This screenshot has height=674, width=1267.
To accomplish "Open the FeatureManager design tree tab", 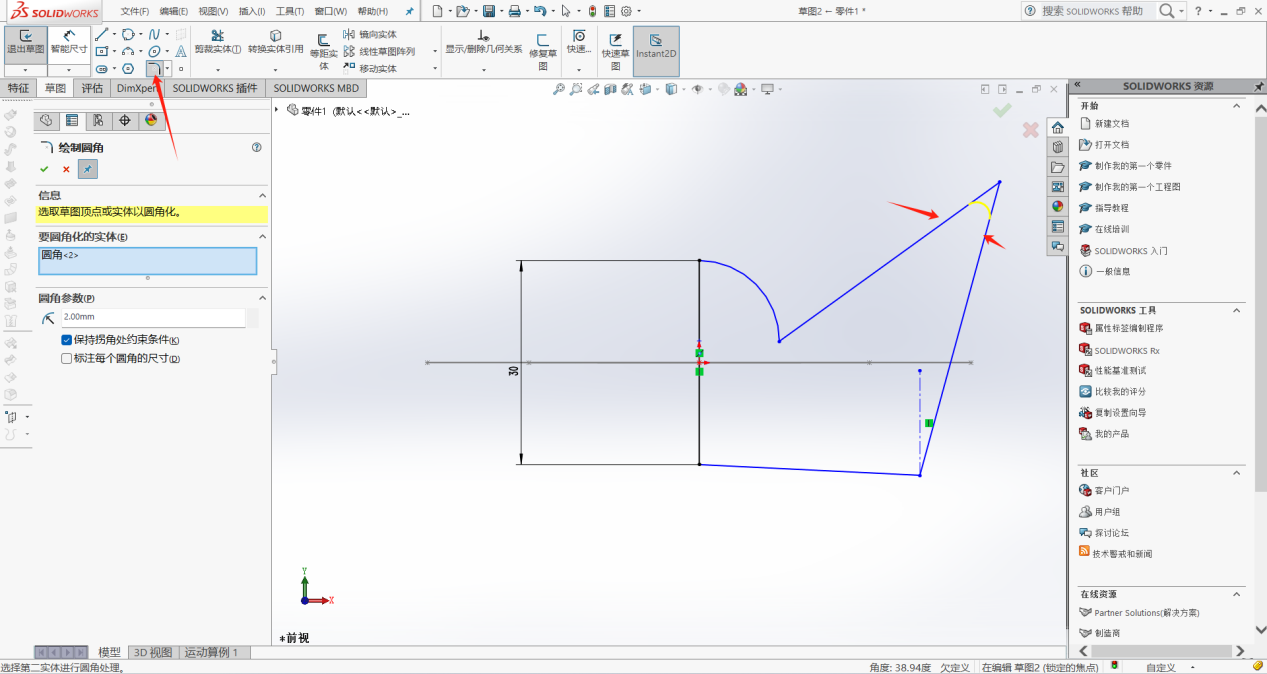I will click(x=46, y=120).
